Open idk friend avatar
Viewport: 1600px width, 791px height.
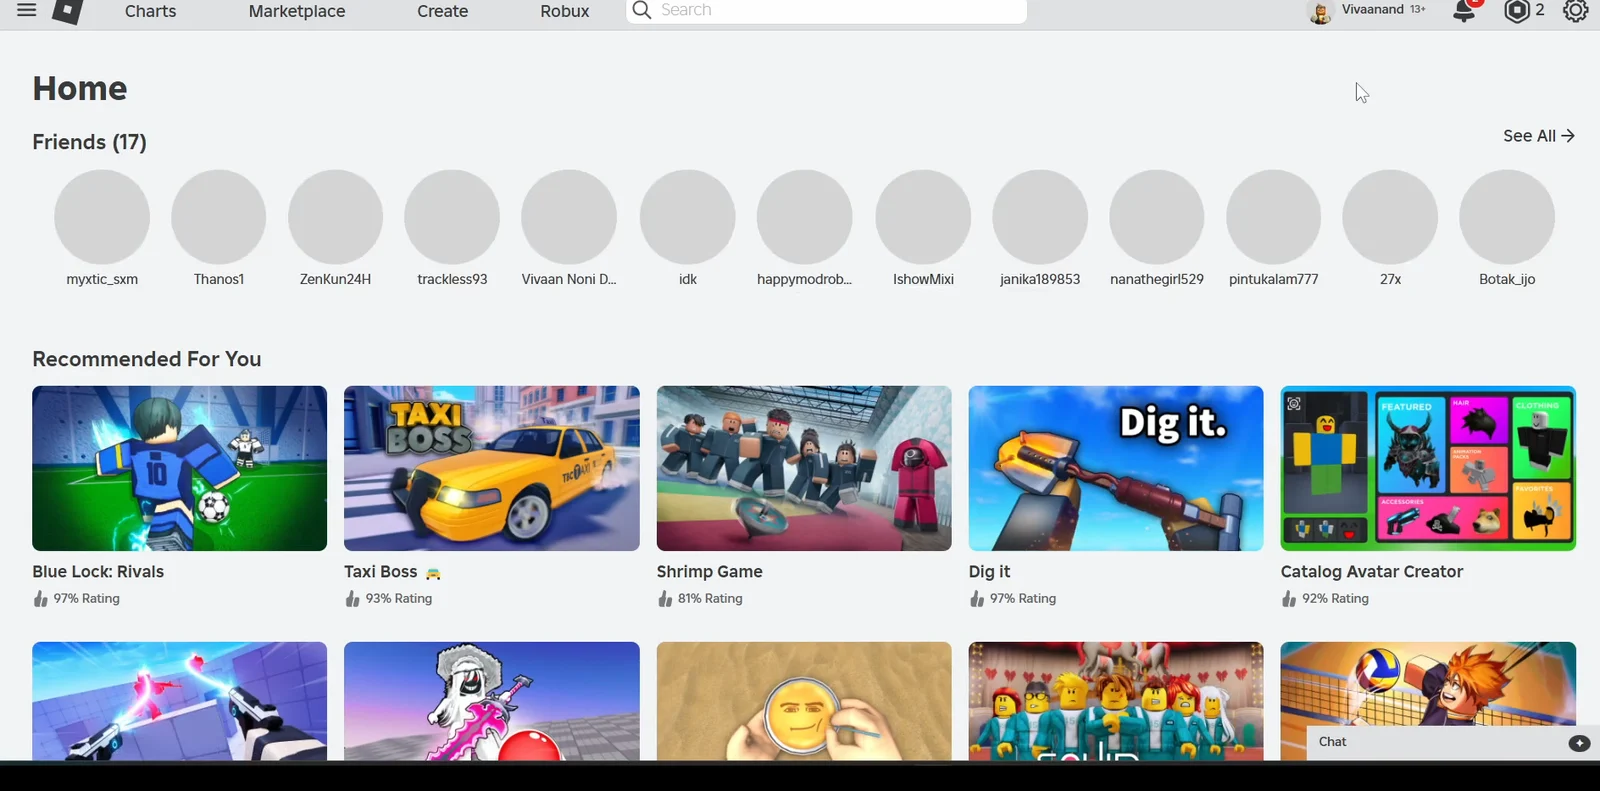coord(688,217)
